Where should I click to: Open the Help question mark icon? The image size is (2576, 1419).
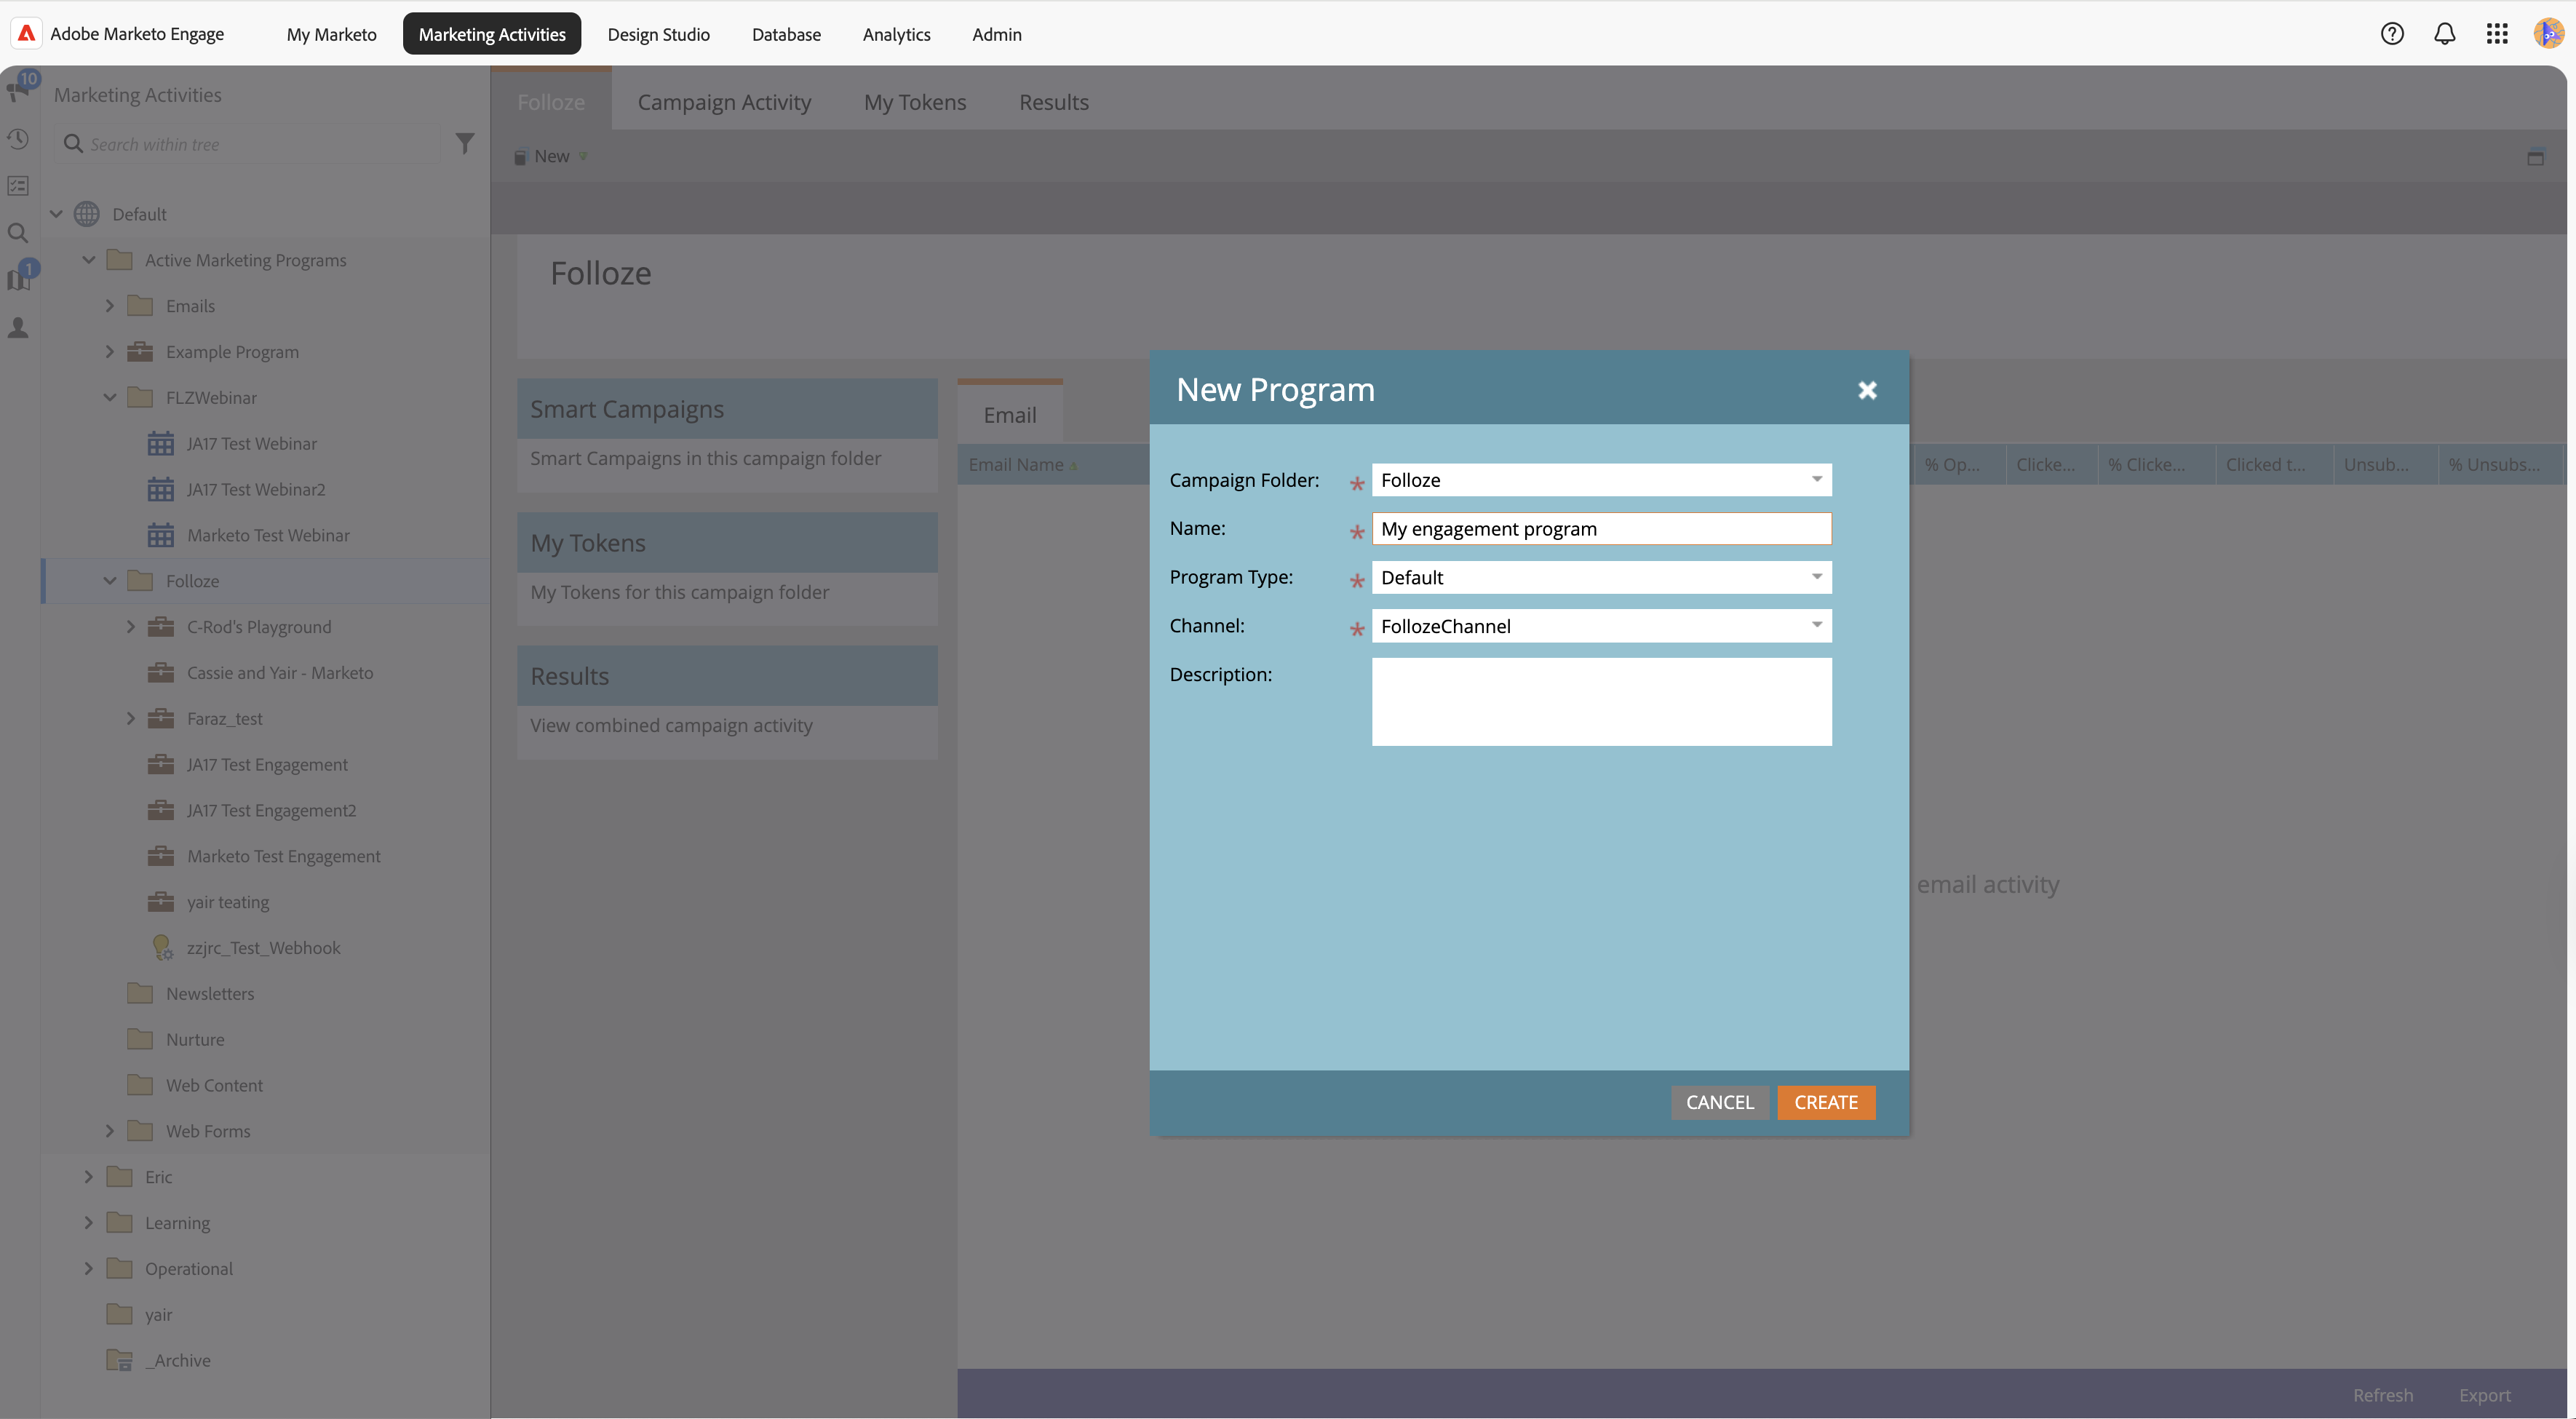click(x=2391, y=34)
